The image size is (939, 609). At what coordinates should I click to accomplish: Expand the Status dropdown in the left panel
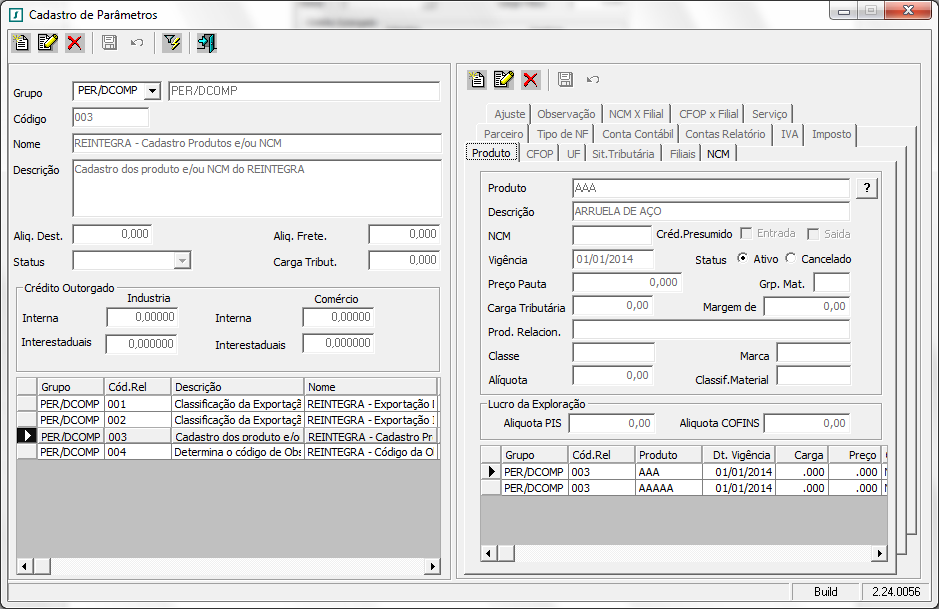182,261
